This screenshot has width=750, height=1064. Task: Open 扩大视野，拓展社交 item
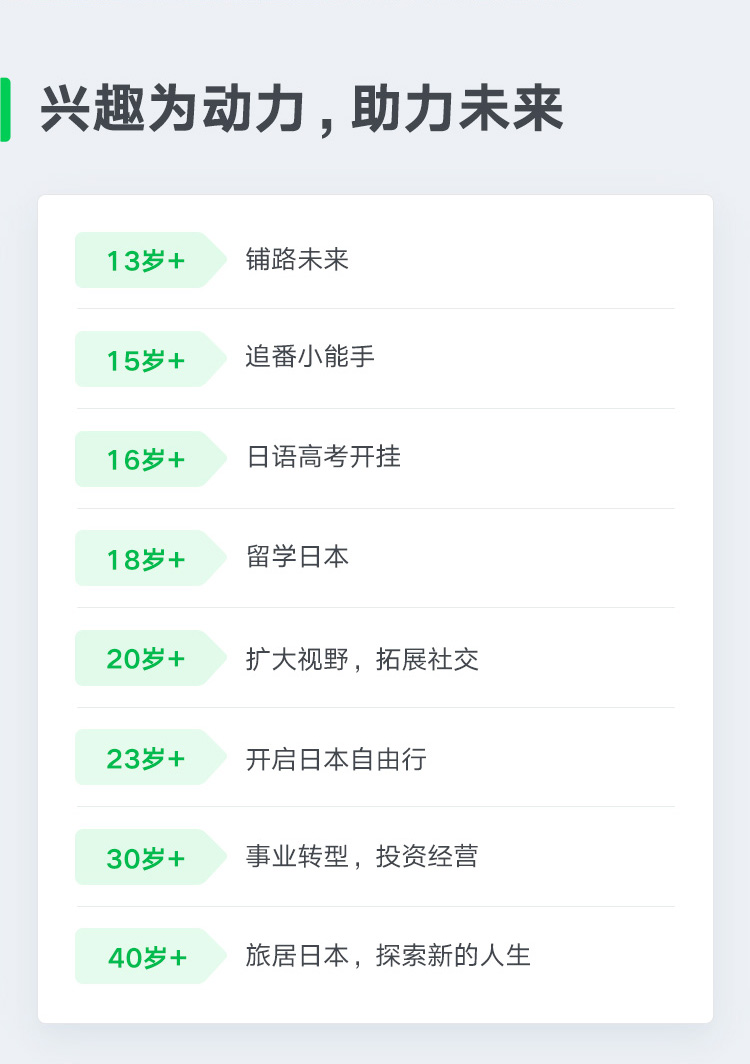[x=362, y=659]
